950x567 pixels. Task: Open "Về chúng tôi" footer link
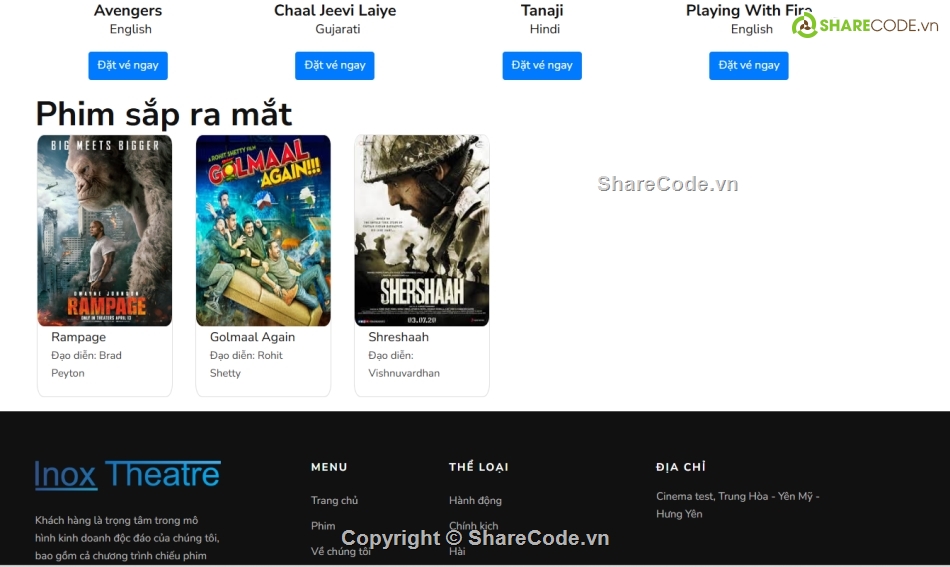coord(340,551)
